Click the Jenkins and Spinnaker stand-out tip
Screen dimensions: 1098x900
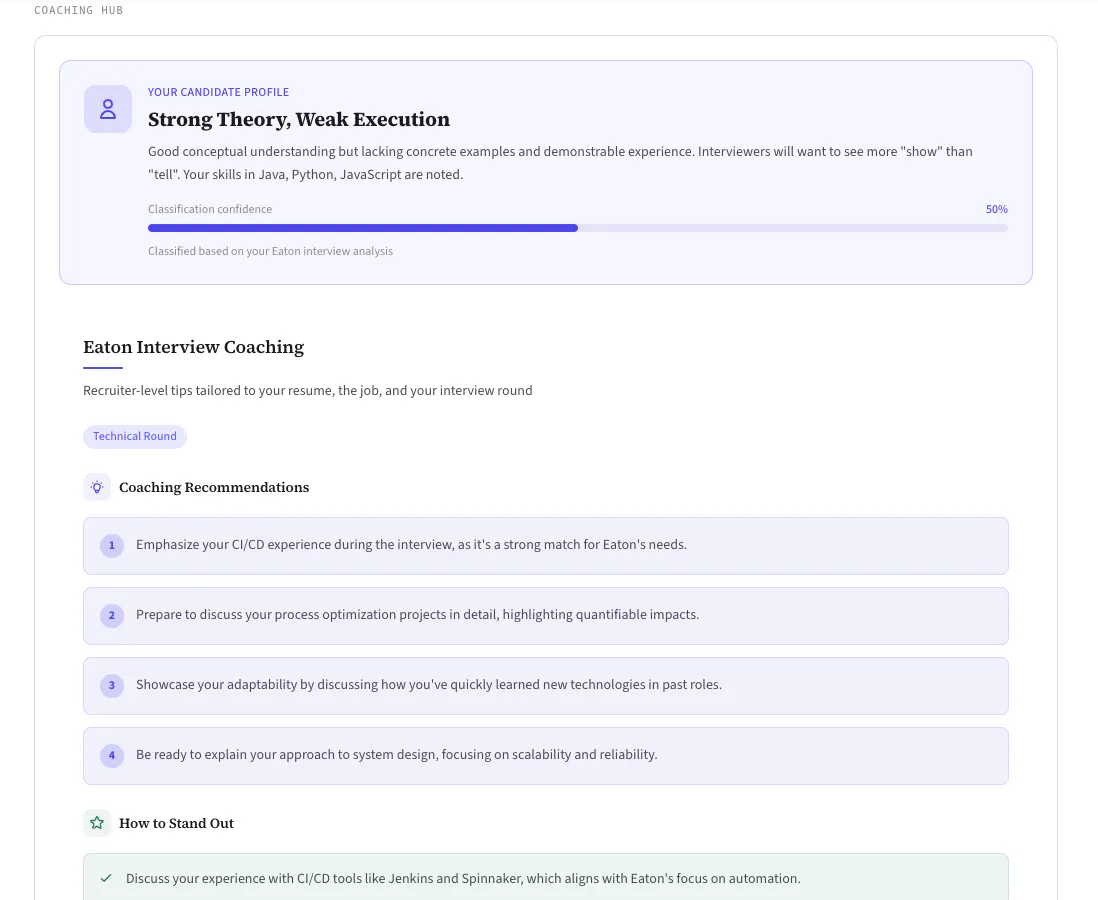pos(545,878)
